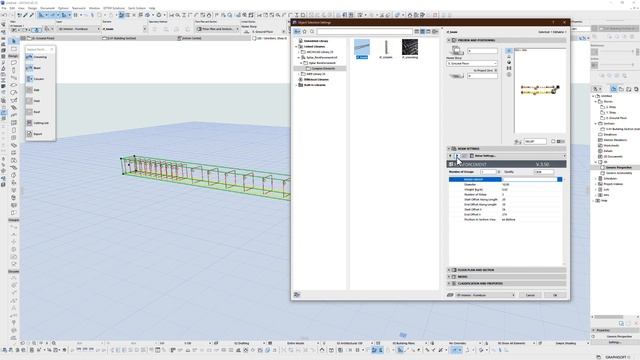Switch to the S-01 Building Section tab
This screenshot has width=640, height=360.
point(119,38)
